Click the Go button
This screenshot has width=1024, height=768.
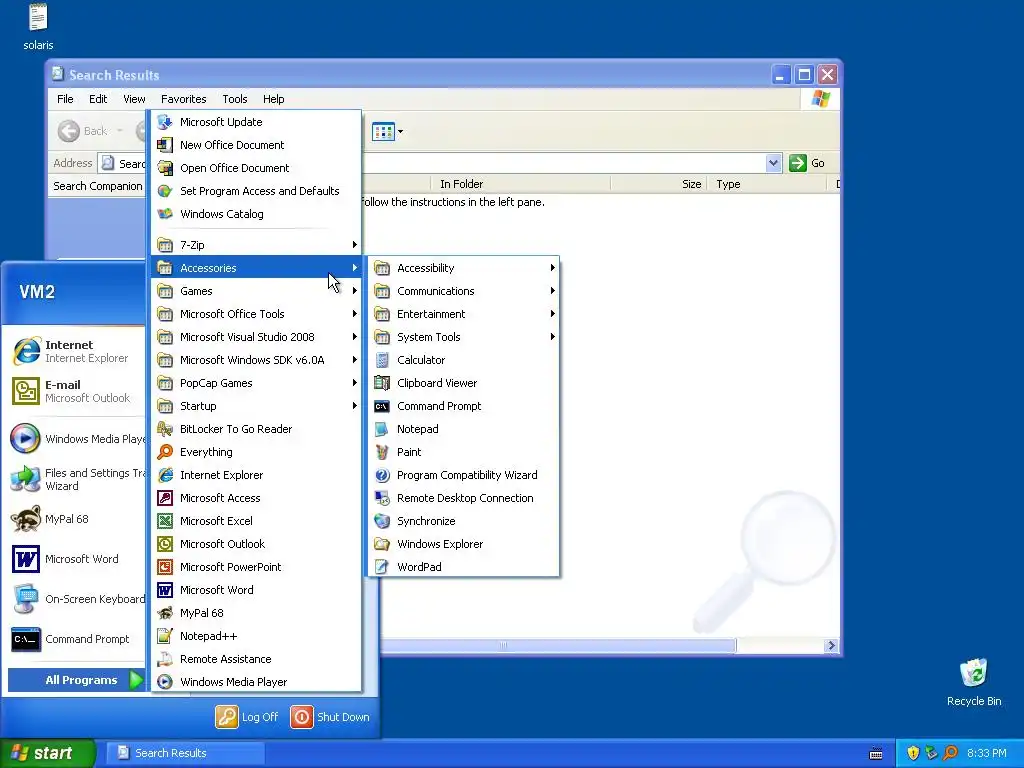807,163
